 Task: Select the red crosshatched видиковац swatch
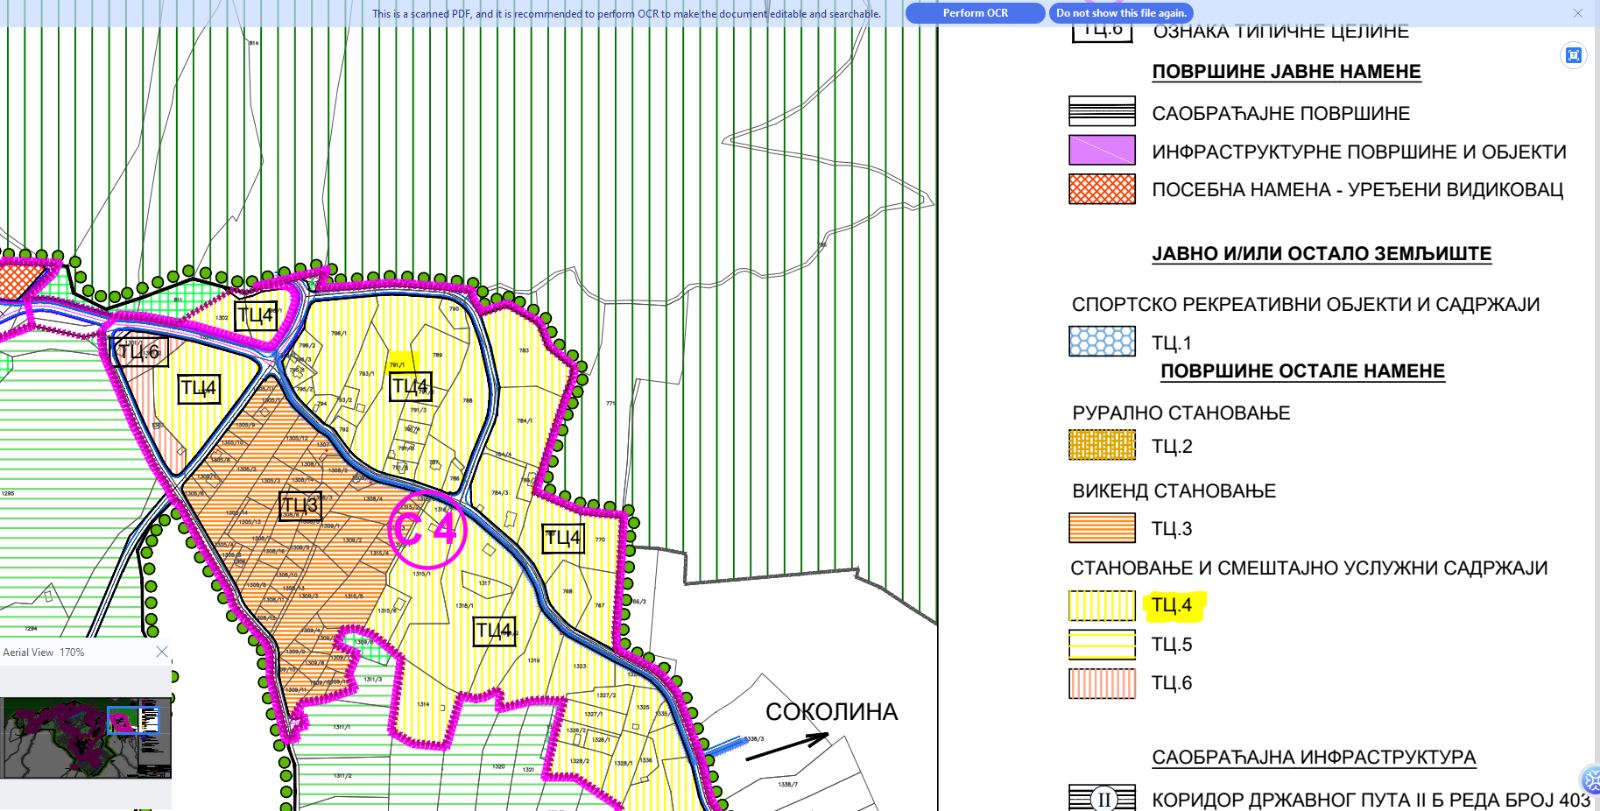coord(1102,189)
